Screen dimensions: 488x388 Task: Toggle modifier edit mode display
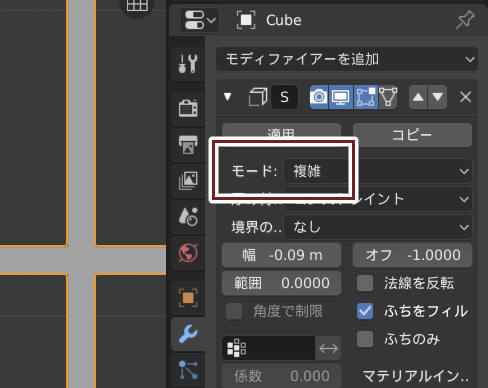(x=366, y=97)
